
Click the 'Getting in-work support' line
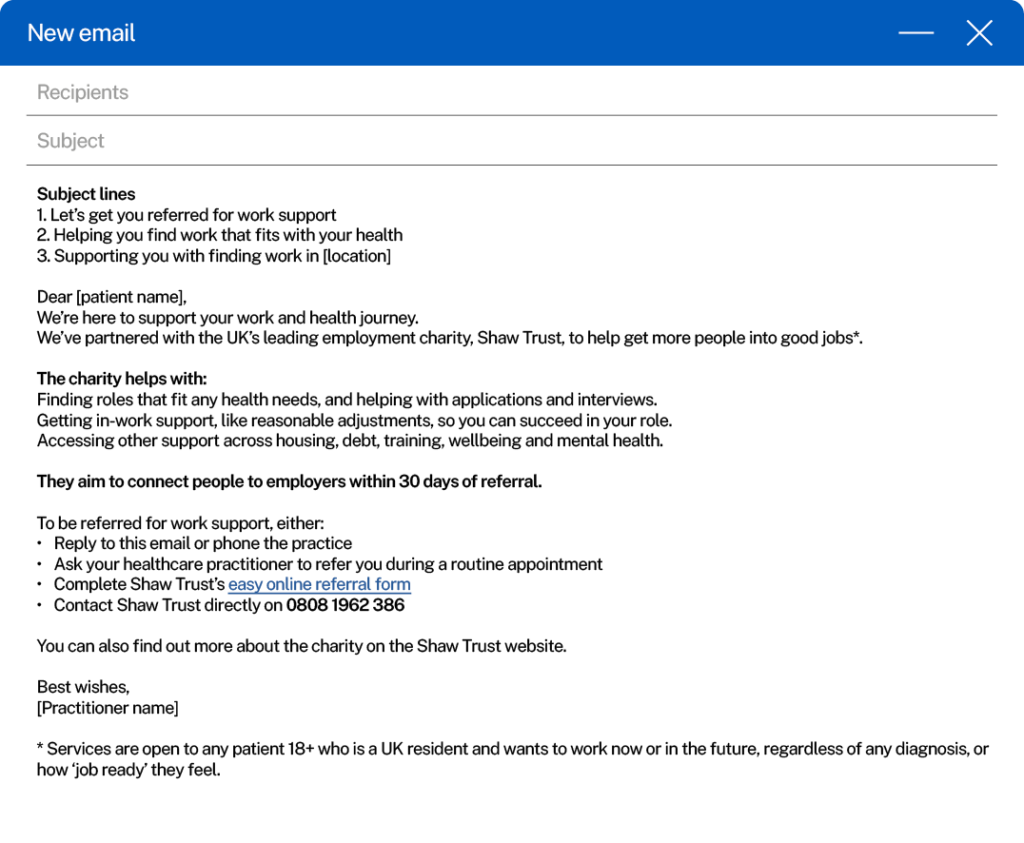coord(355,421)
